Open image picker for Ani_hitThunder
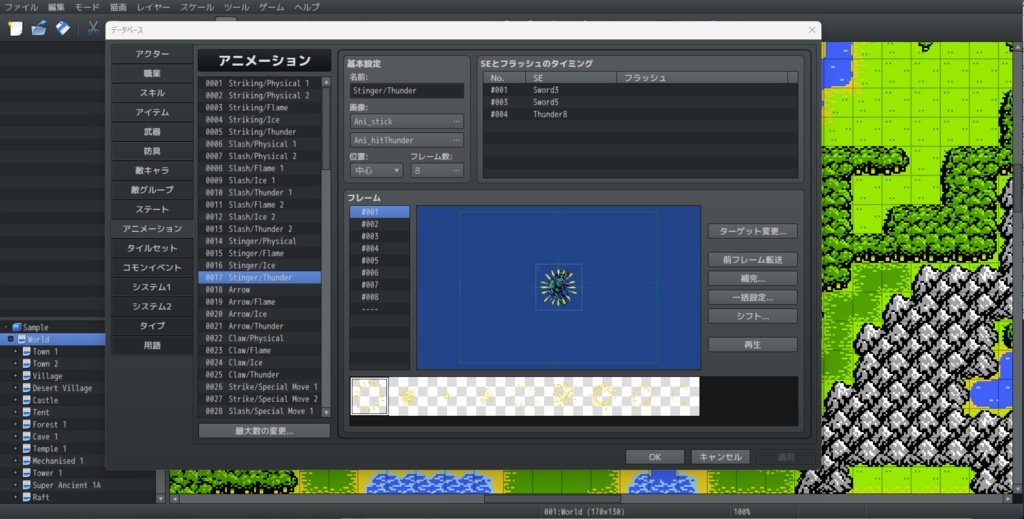 pyautogui.click(x=456, y=140)
